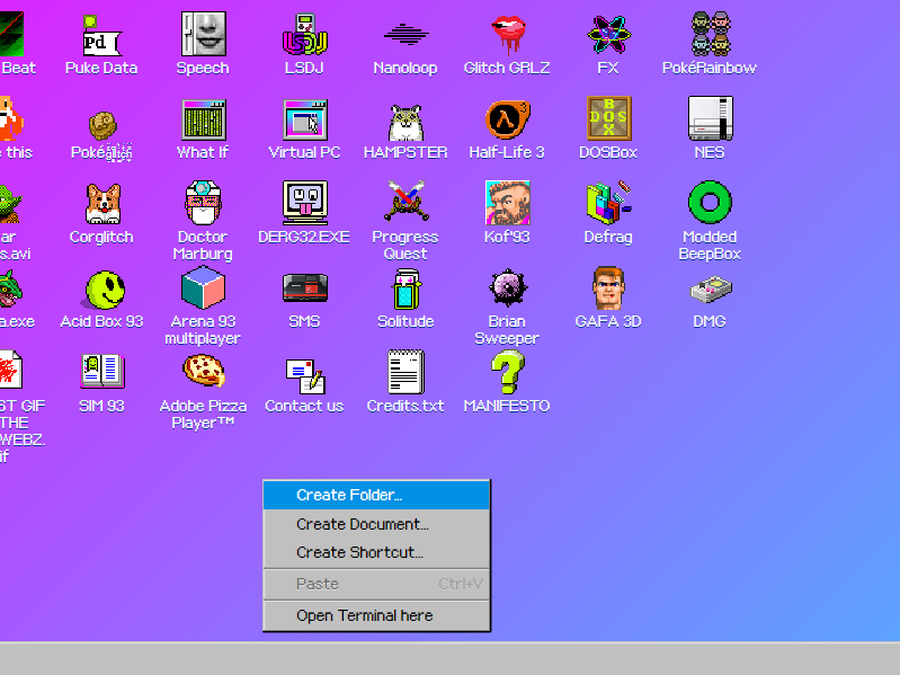
Task: Choose Create Folder... in context menu
Action: (377, 495)
